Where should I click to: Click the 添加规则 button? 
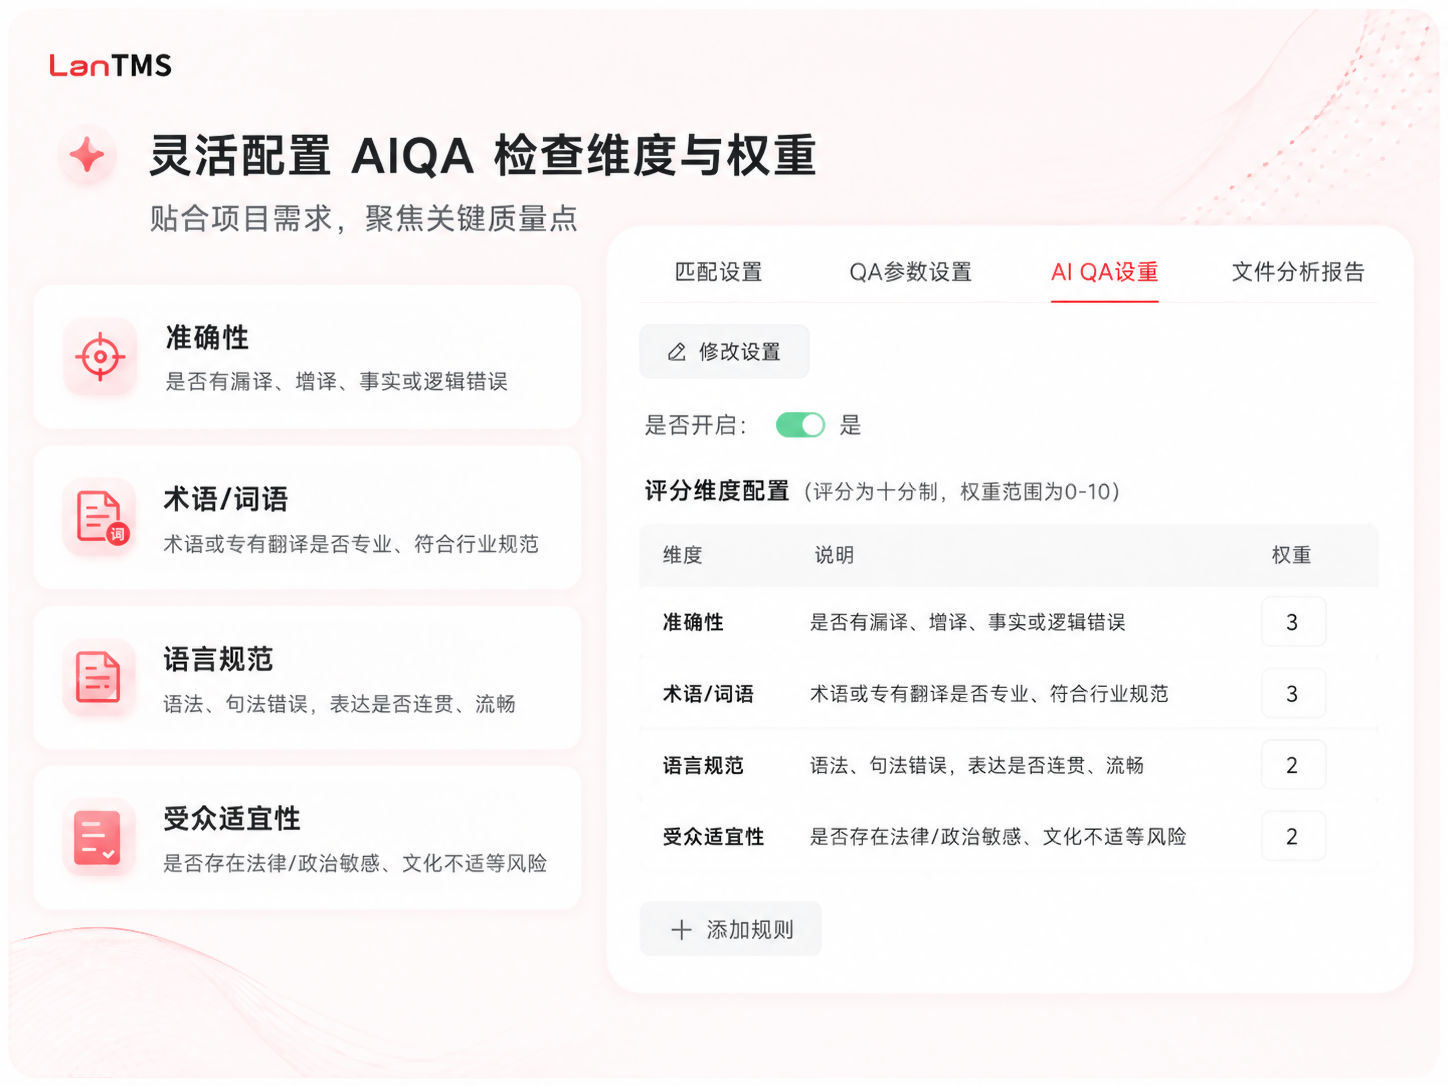click(730, 930)
